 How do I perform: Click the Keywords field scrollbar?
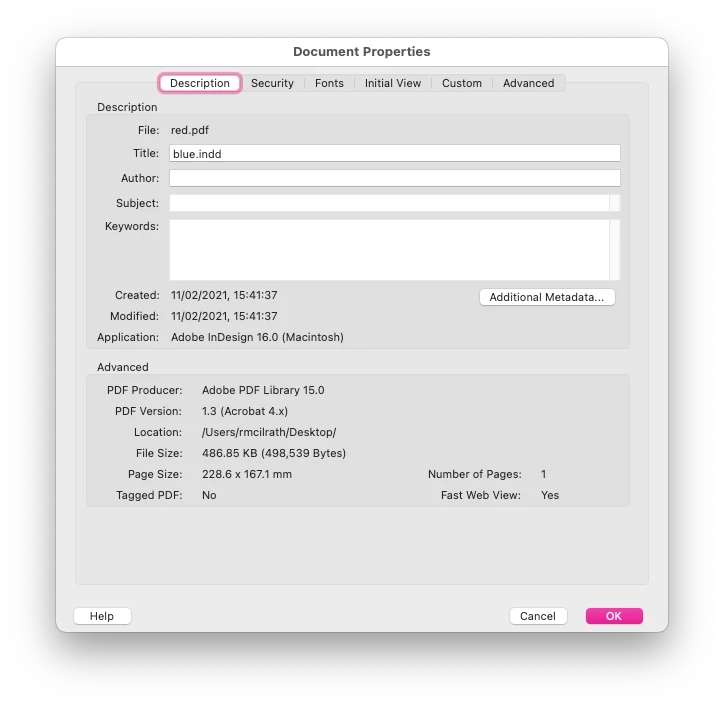tap(615, 250)
